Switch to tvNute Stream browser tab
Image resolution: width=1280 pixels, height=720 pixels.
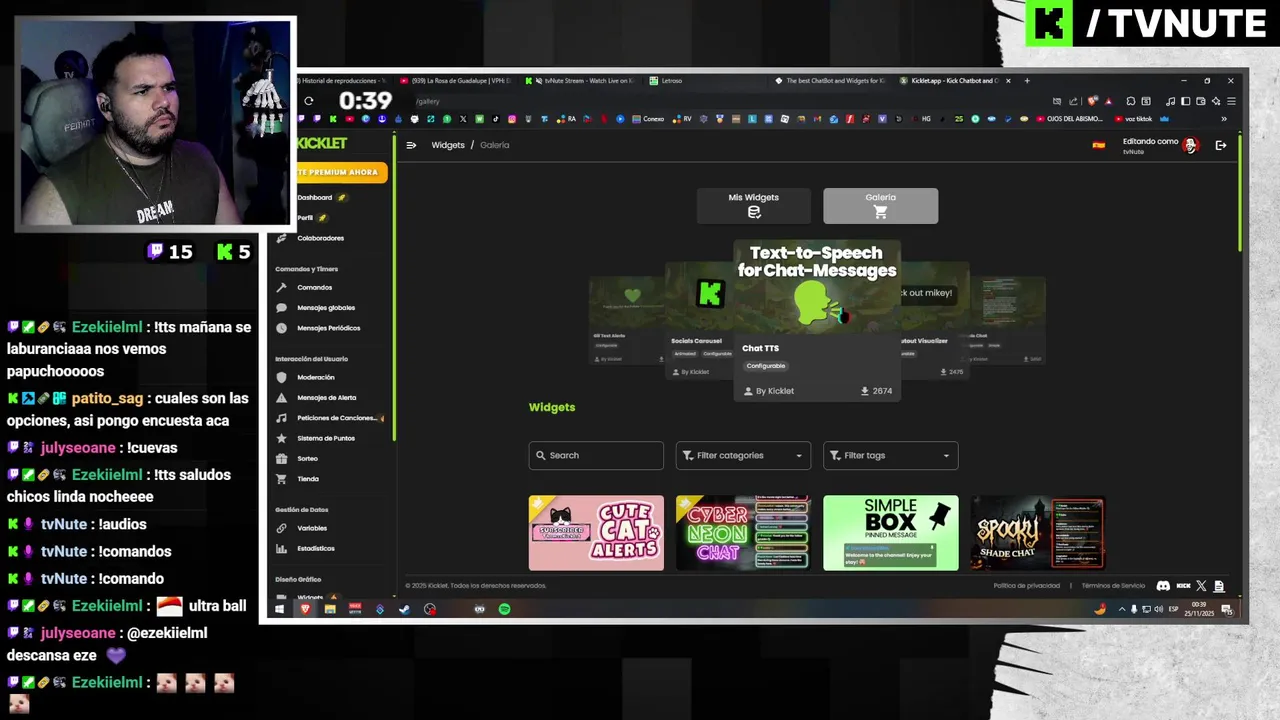pos(580,81)
